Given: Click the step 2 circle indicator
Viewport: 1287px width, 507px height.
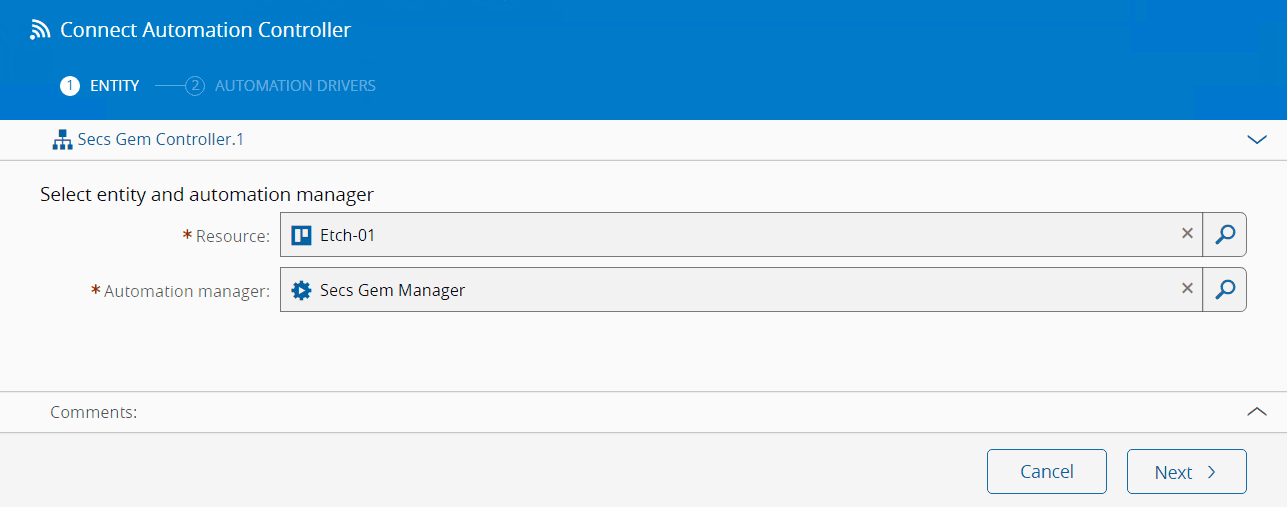Looking at the screenshot, I should click(195, 86).
